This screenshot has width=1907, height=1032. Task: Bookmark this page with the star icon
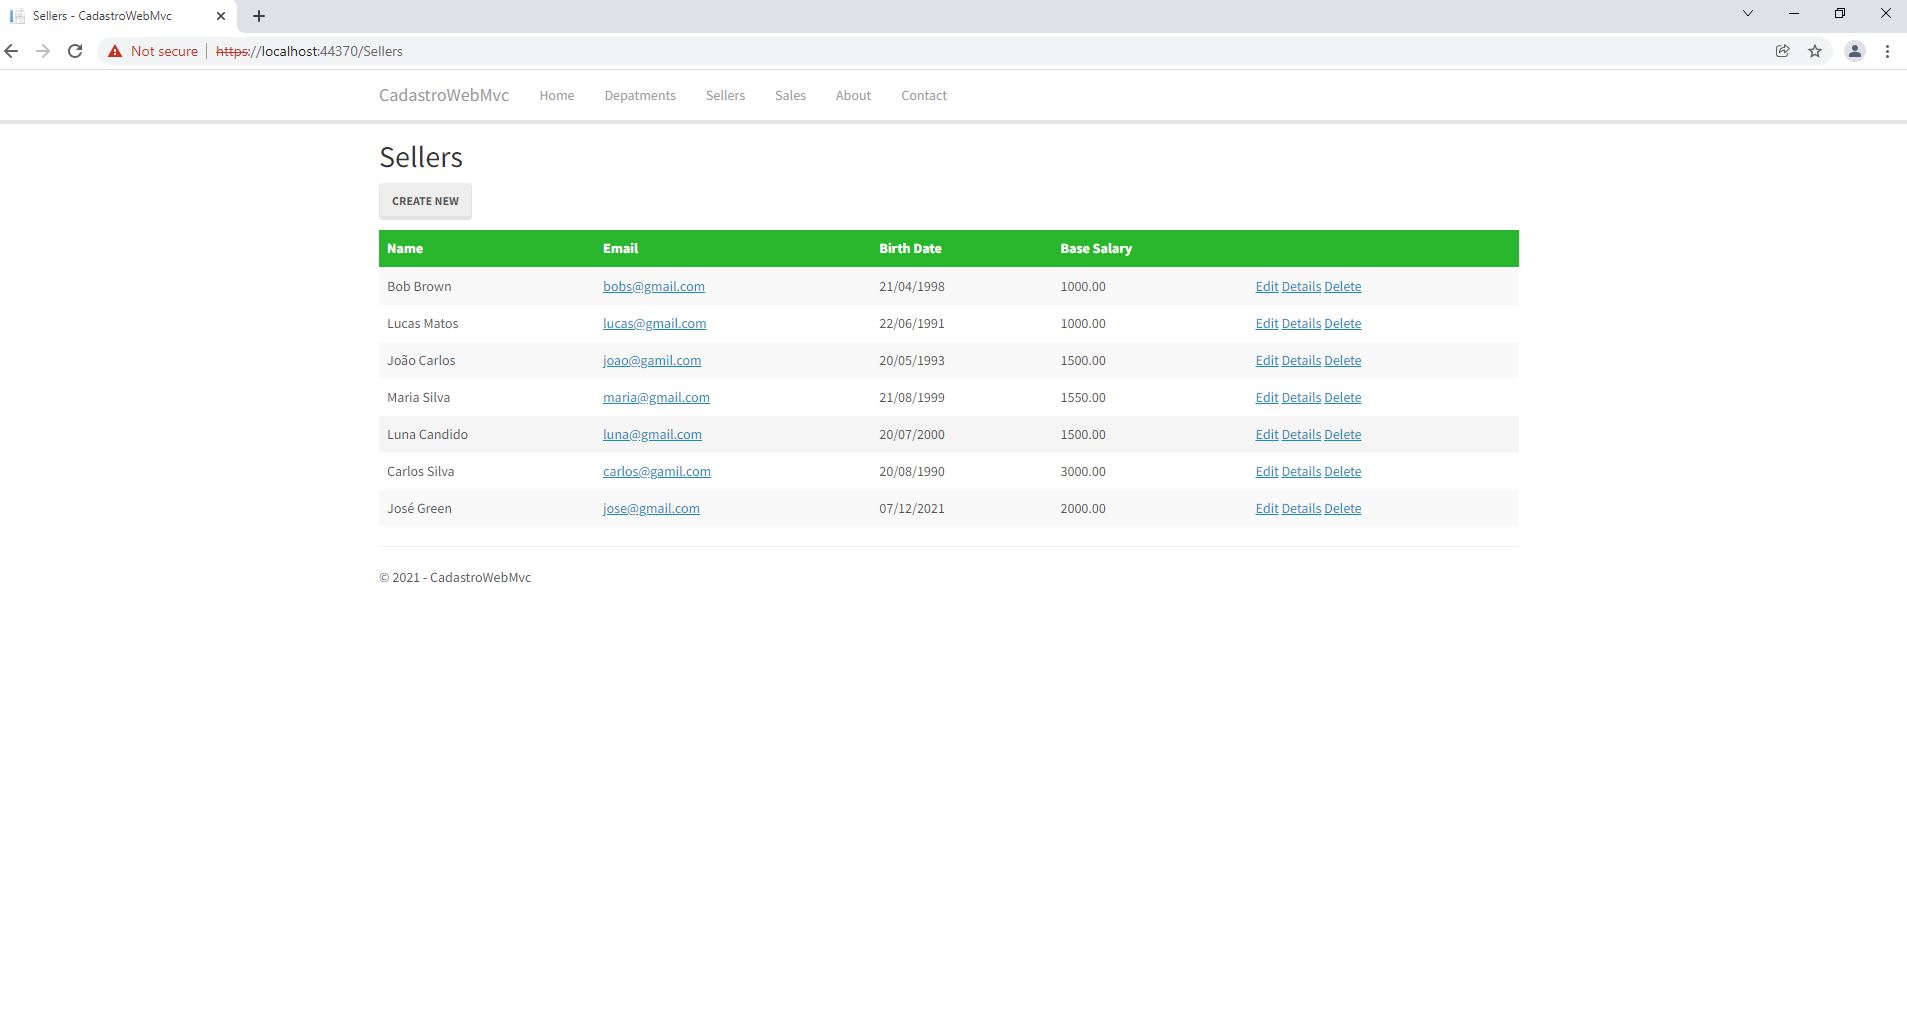pyautogui.click(x=1814, y=51)
